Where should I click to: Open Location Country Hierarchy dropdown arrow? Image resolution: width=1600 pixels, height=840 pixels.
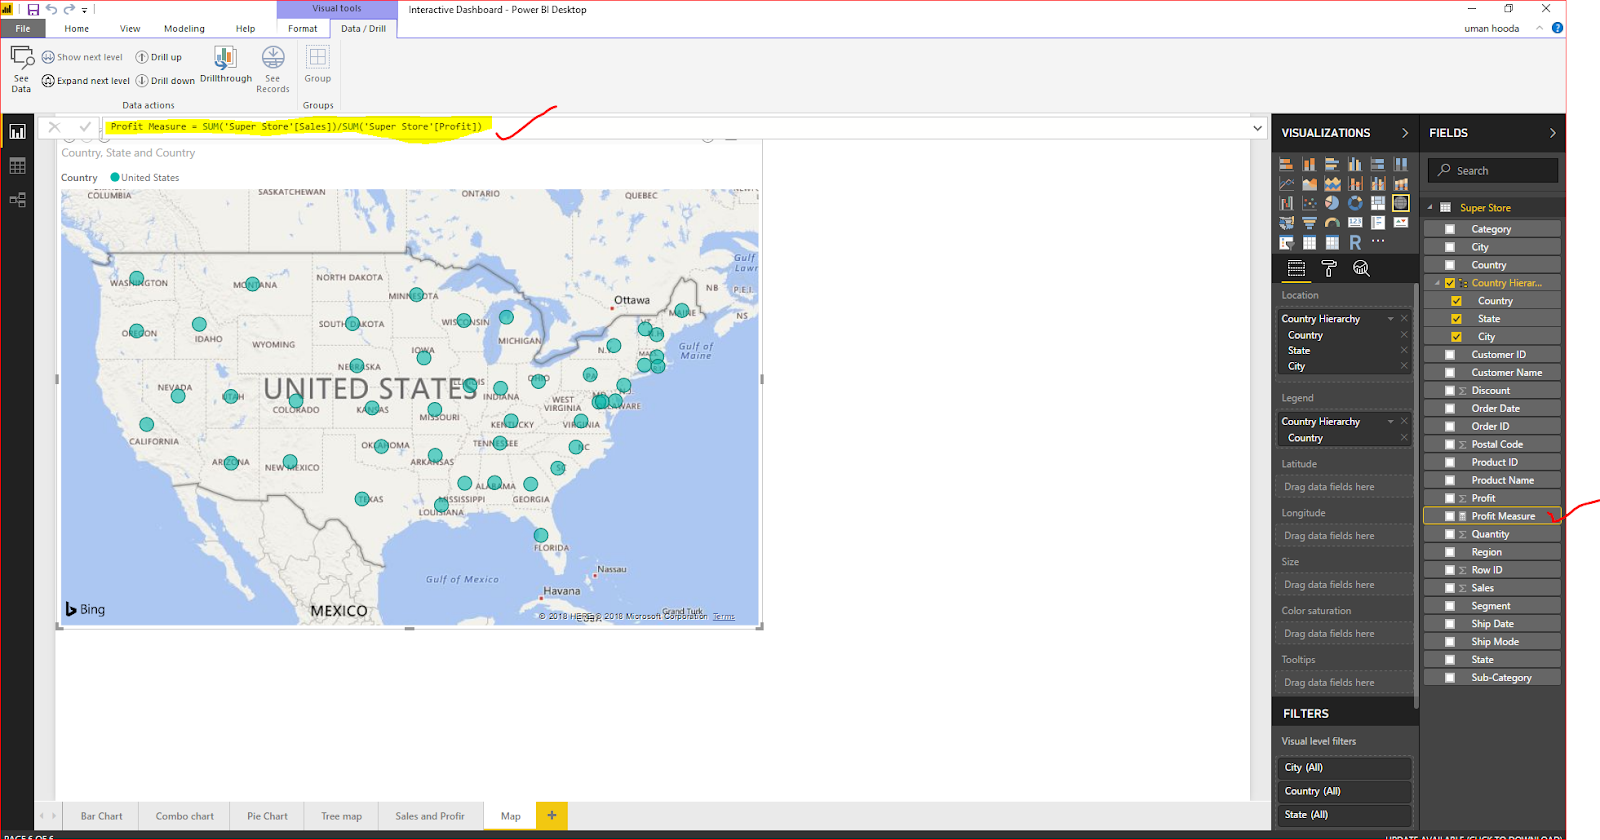tap(1390, 319)
